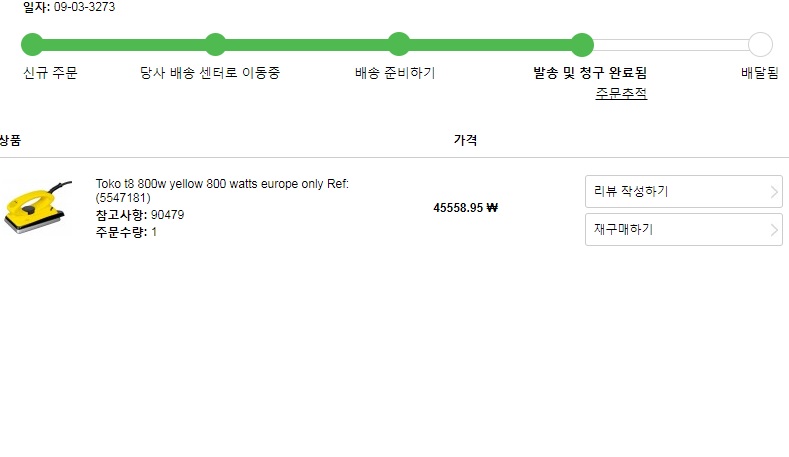Click the 당사 배송 센터로 이동중 step dot

coord(215,44)
